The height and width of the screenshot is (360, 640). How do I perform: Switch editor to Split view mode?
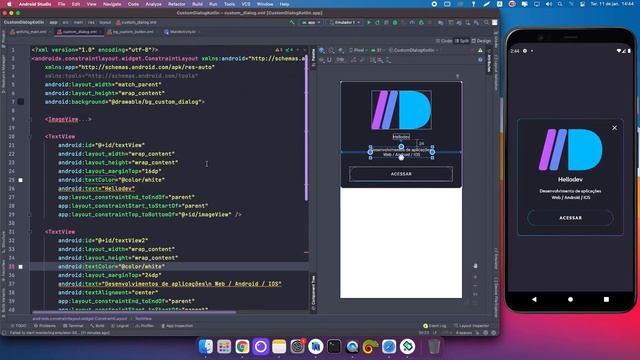pos(462,41)
